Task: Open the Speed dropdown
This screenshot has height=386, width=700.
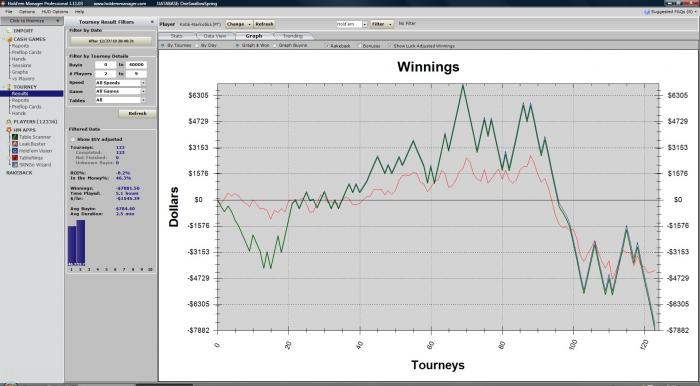Action: point(143,83)
